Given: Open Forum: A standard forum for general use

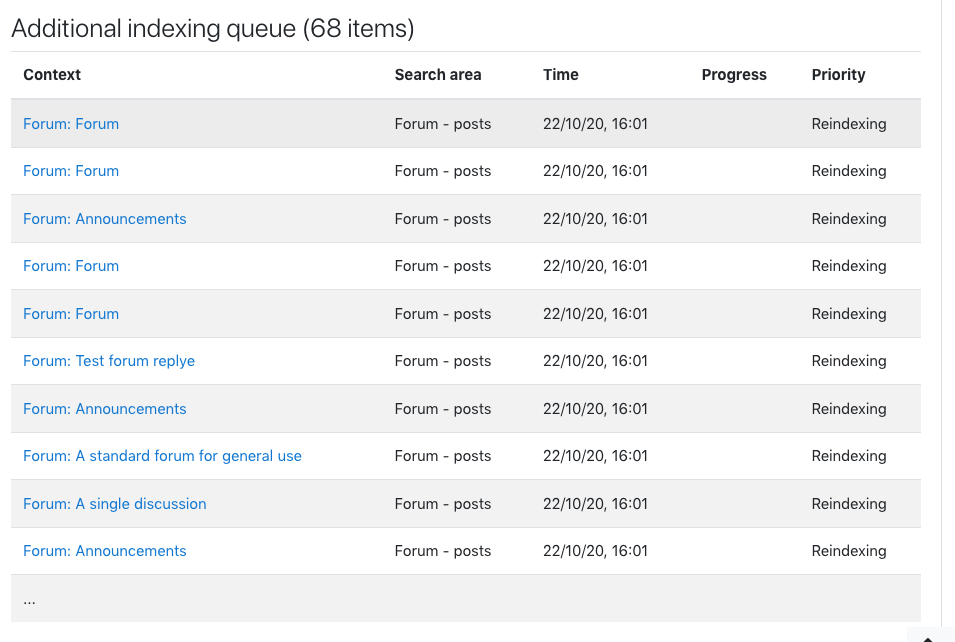Looking at the screenshot, I should [162, 456].
